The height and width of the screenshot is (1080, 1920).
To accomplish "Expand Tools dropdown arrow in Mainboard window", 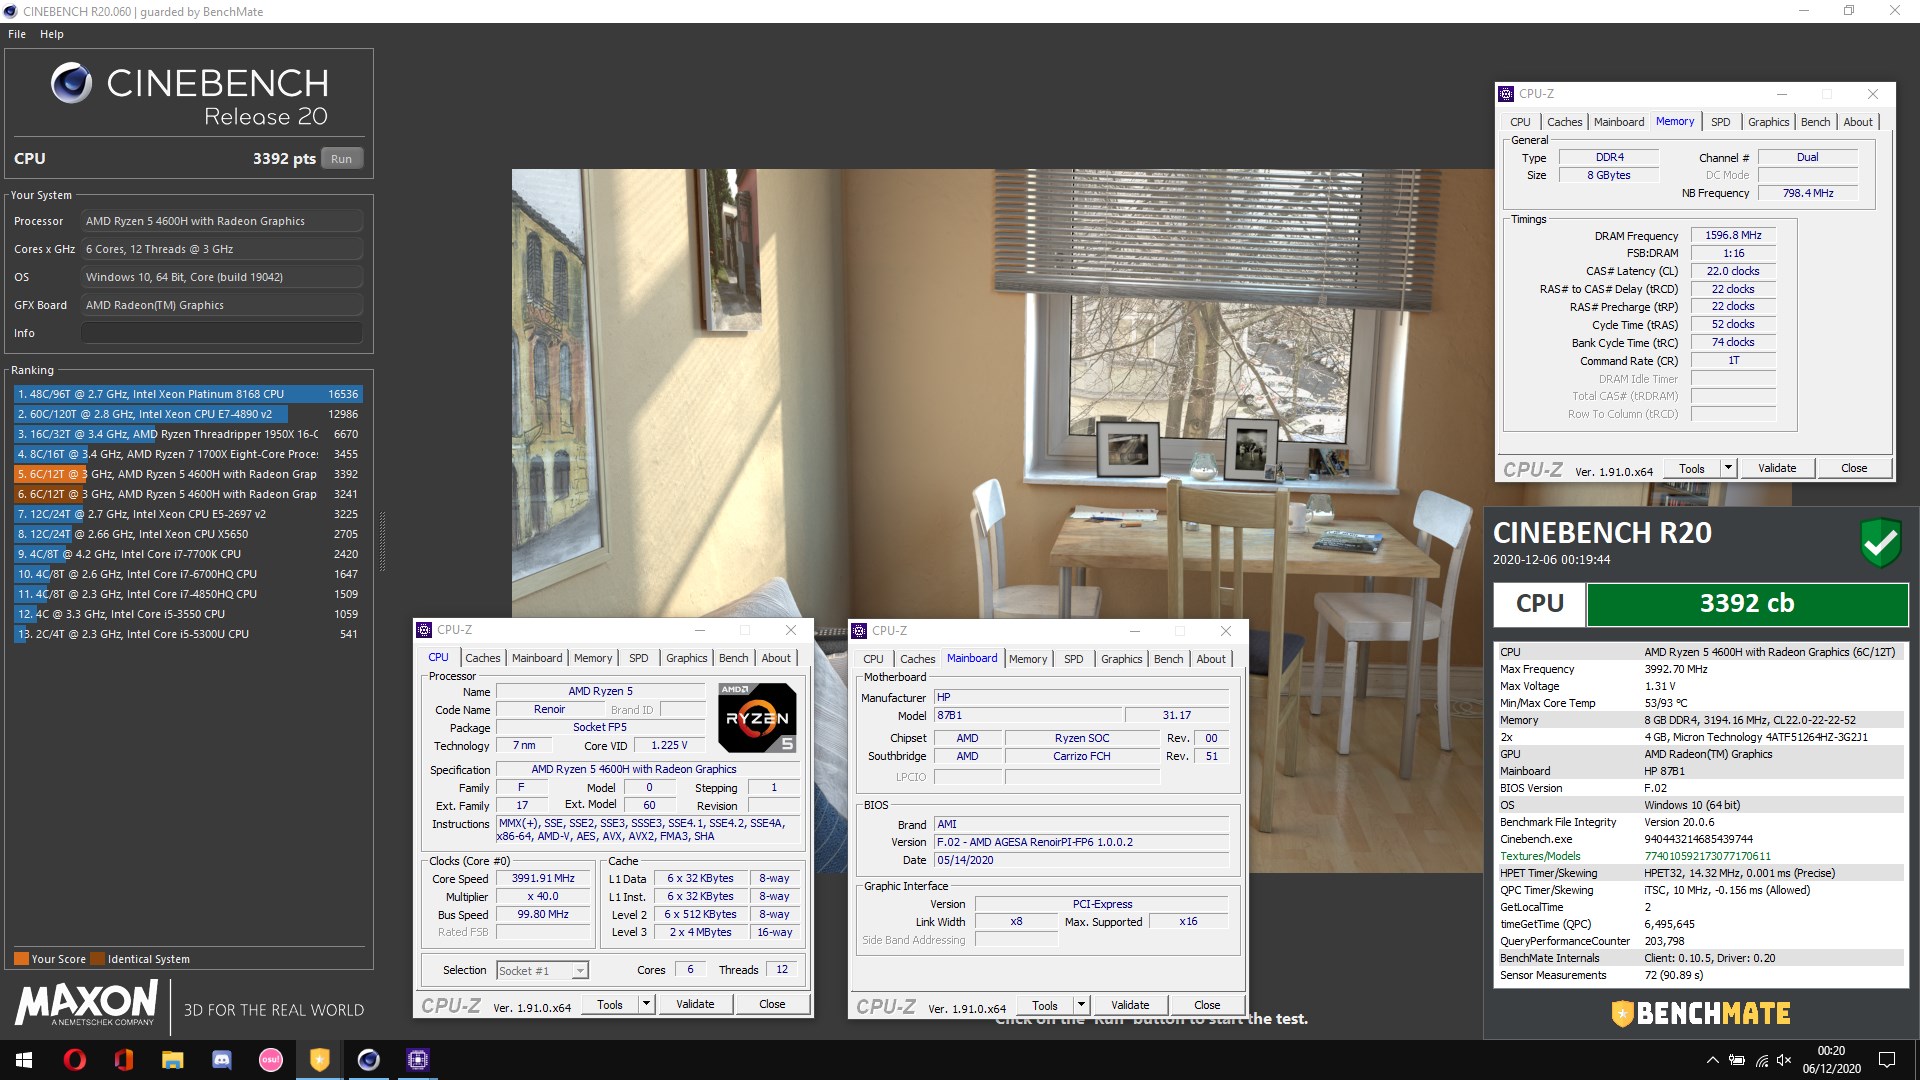I will coord(1081,1005).
